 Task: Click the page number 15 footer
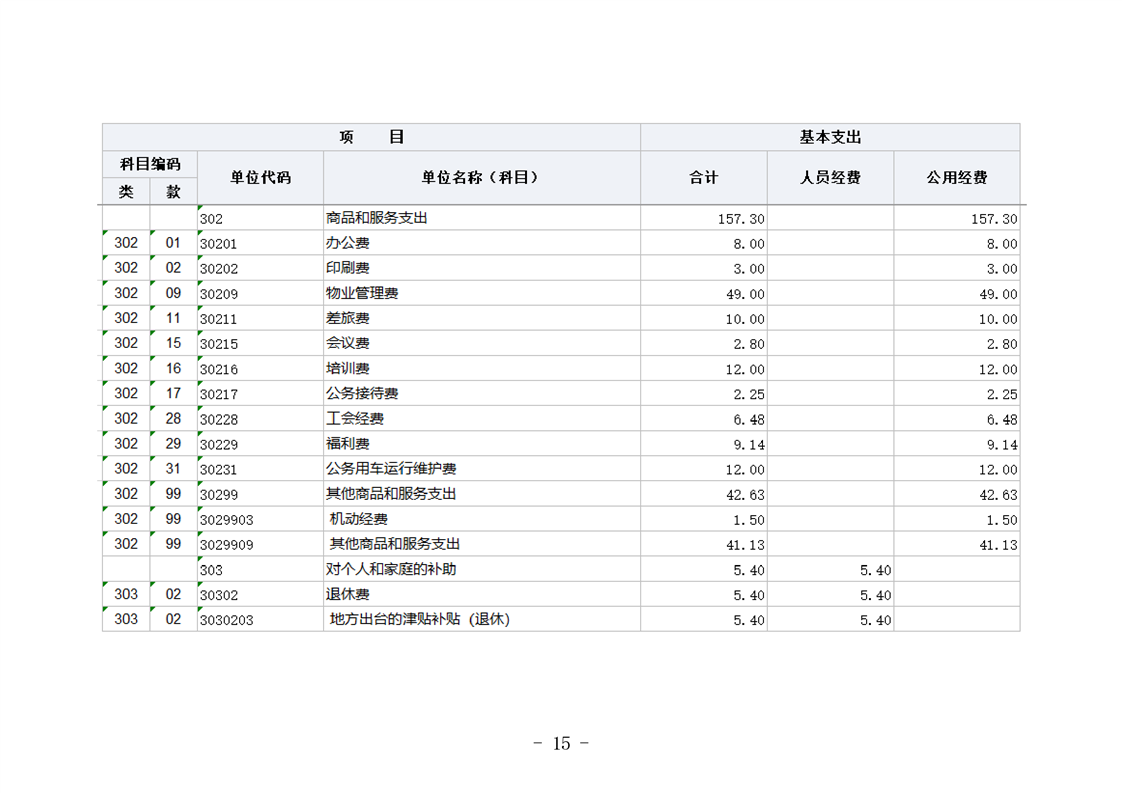561,744
